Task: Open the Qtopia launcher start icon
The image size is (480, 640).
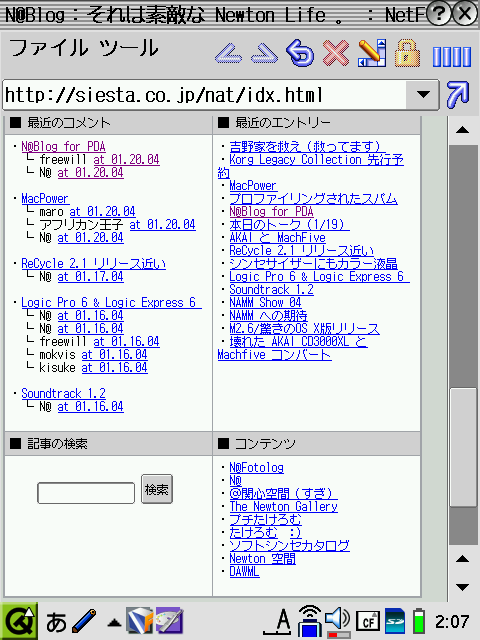Action: point(19,621)
